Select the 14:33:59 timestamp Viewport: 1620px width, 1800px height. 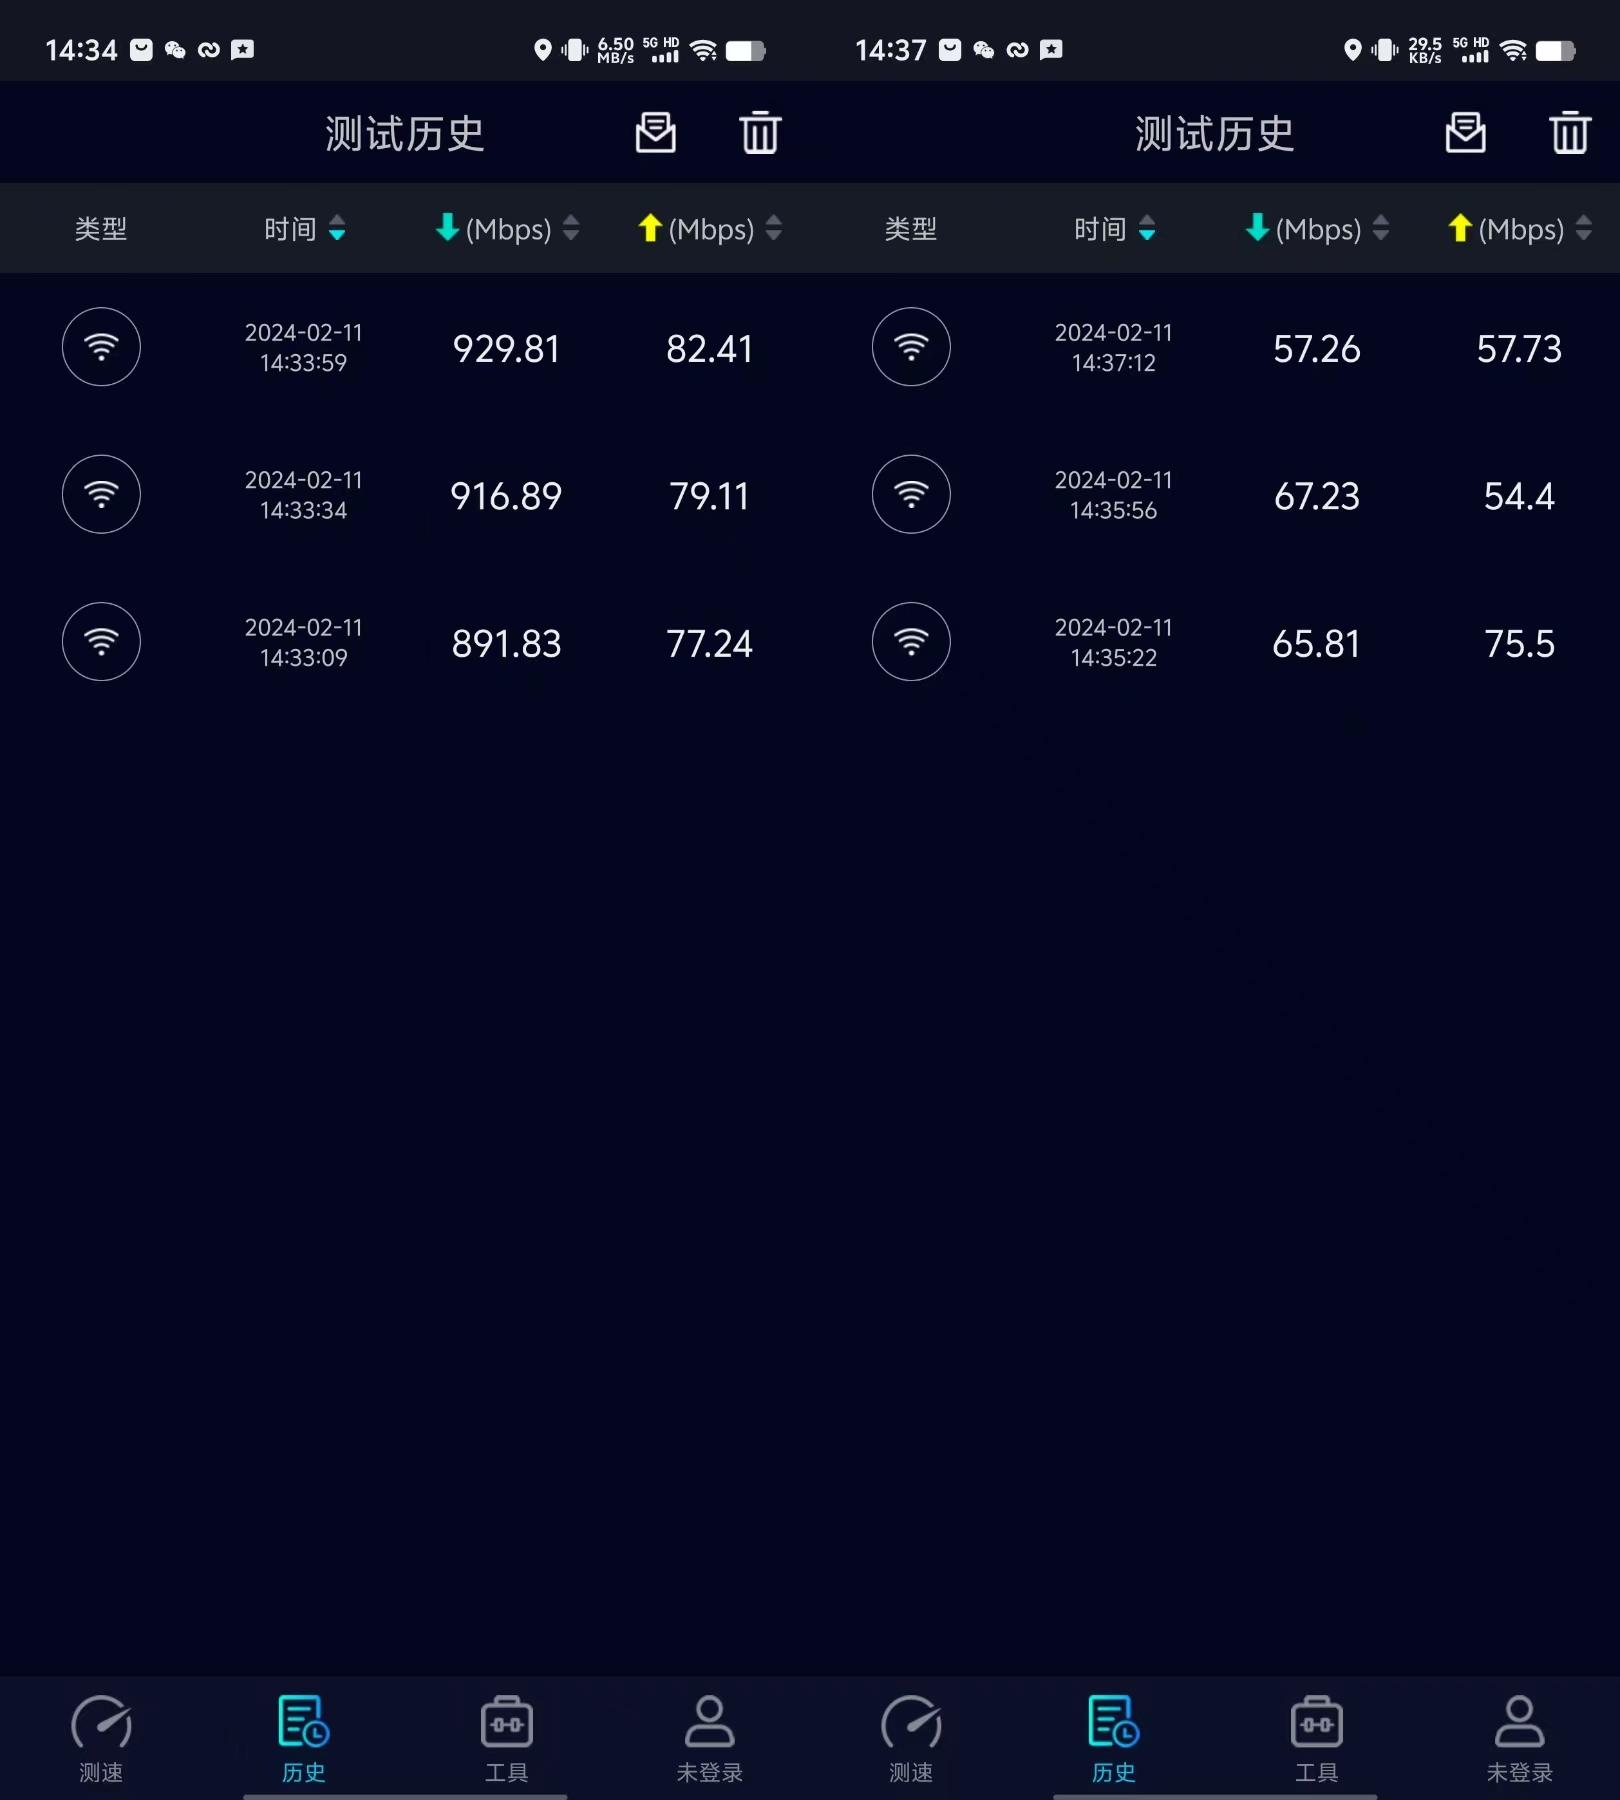point(304,347)
